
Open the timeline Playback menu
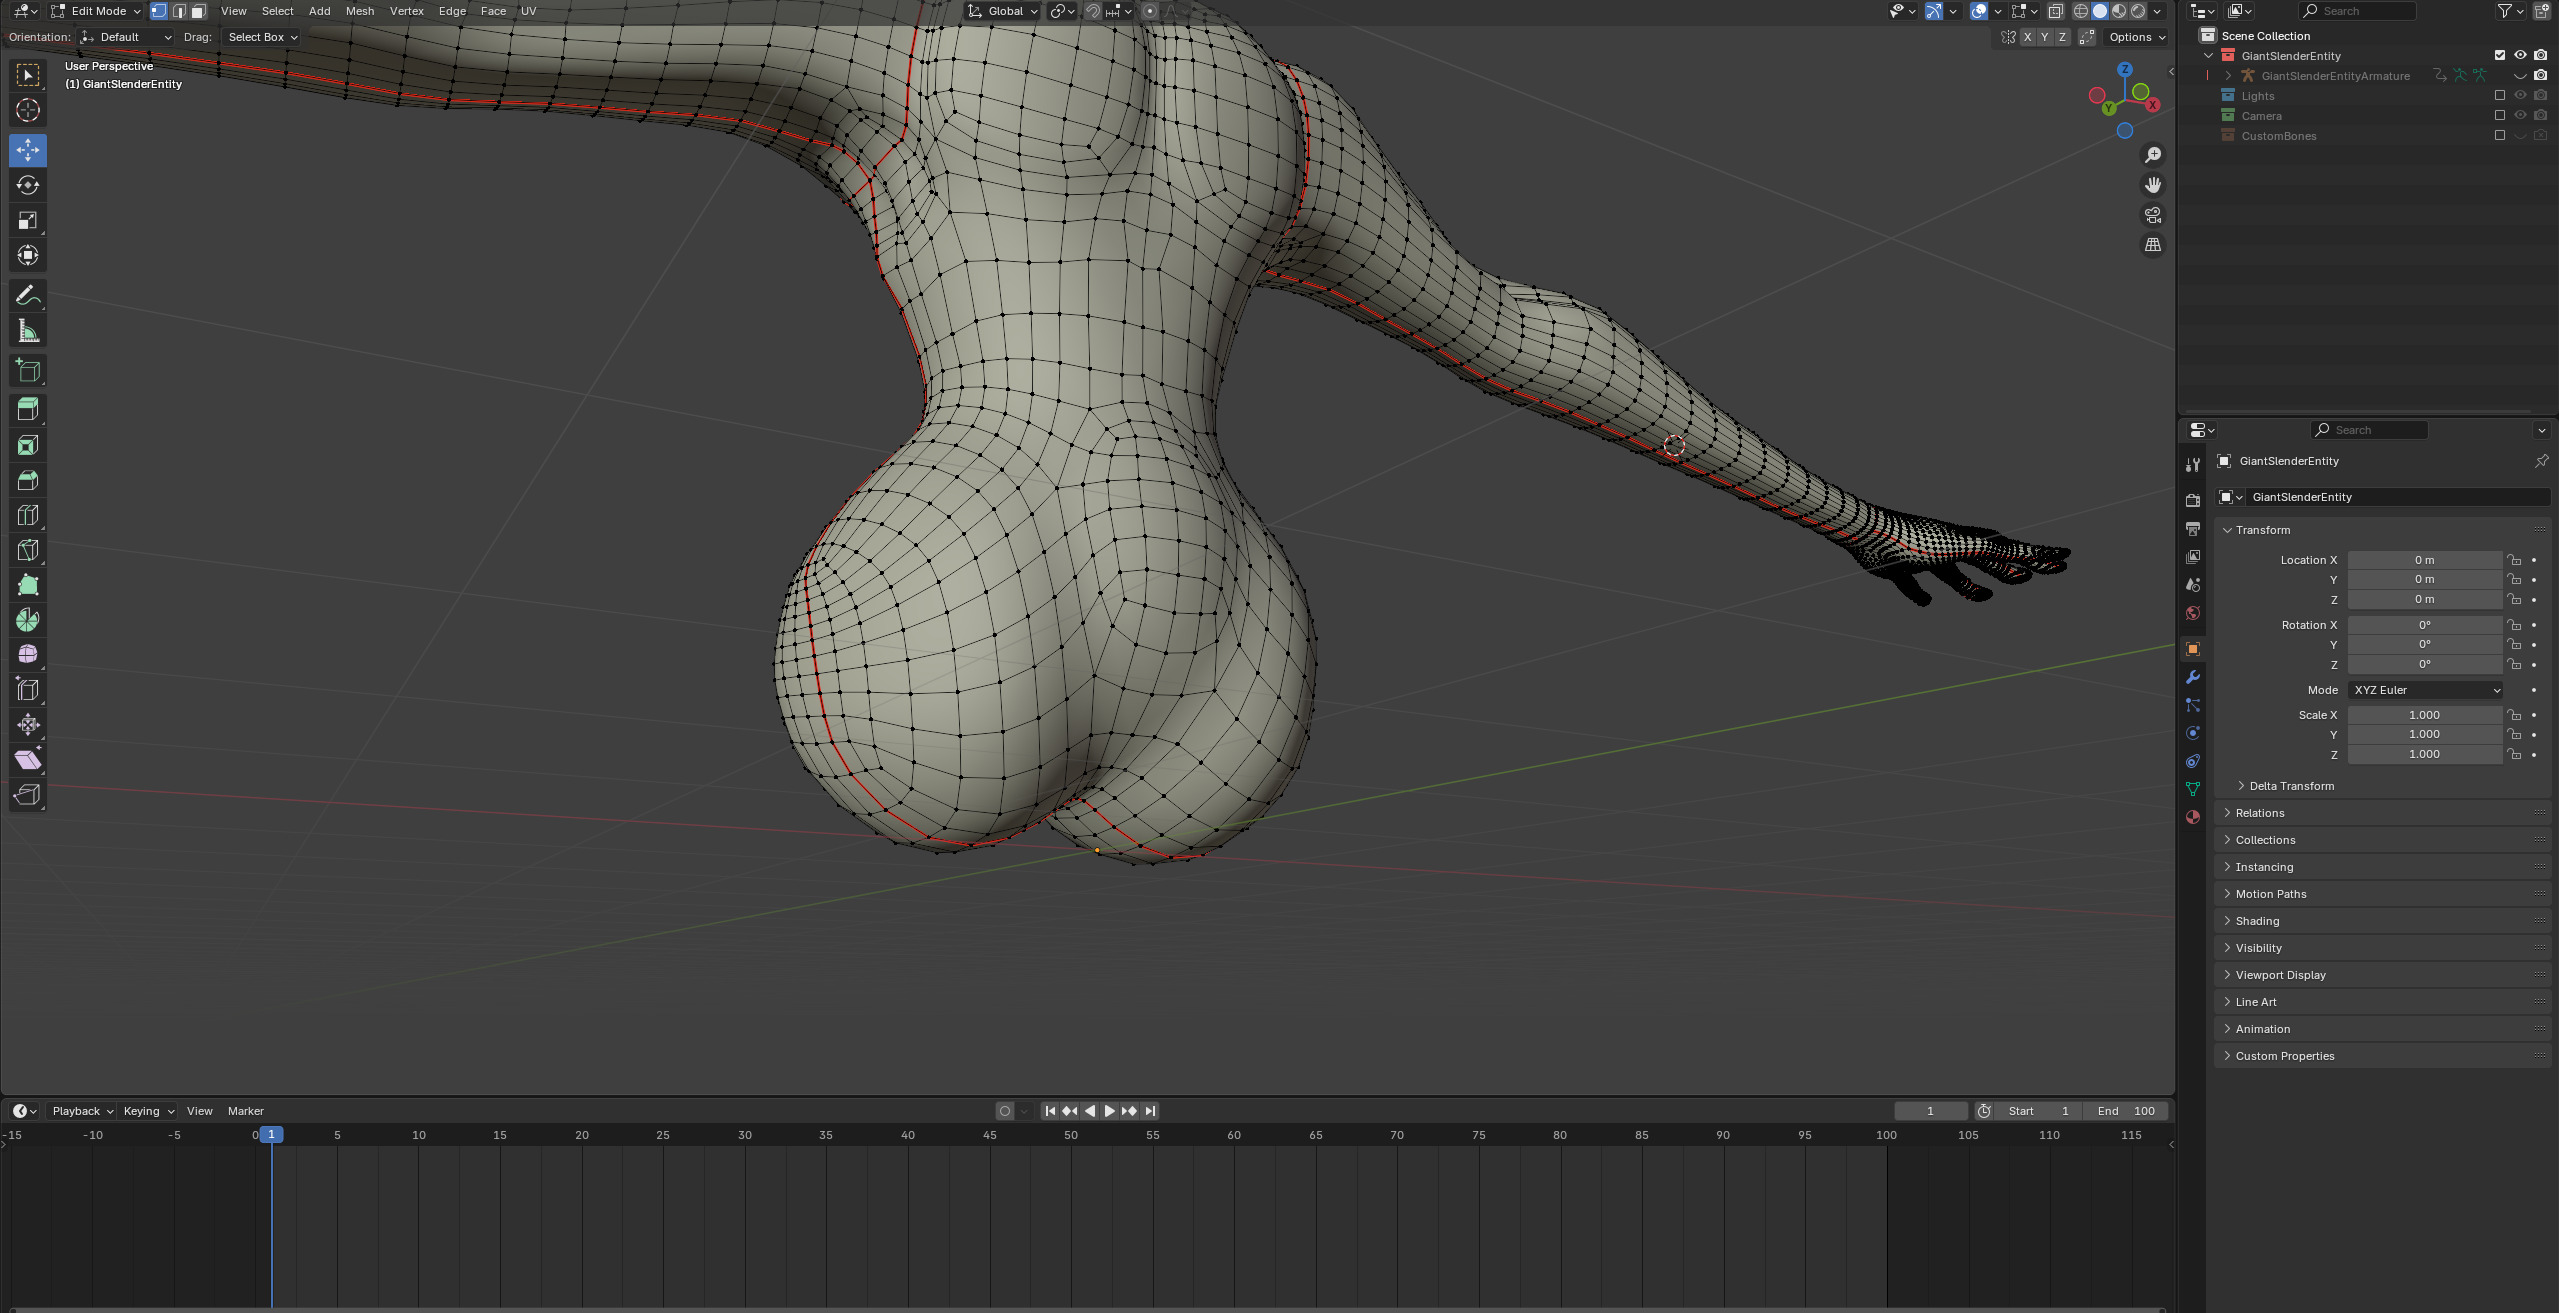(x=81, y=1111)
